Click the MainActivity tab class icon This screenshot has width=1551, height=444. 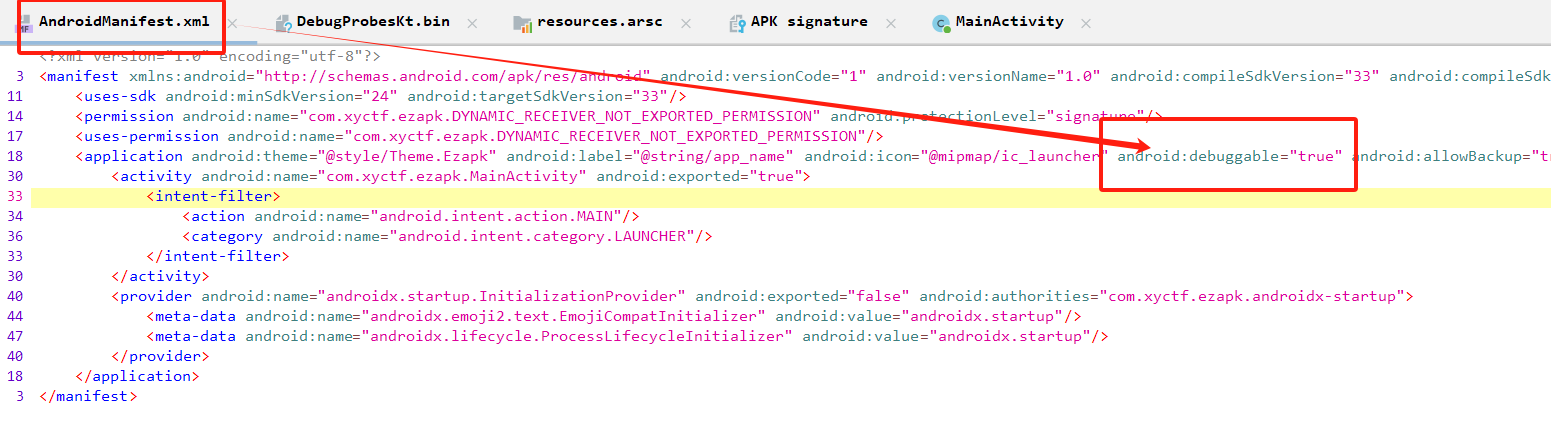[x=940, y=23]
